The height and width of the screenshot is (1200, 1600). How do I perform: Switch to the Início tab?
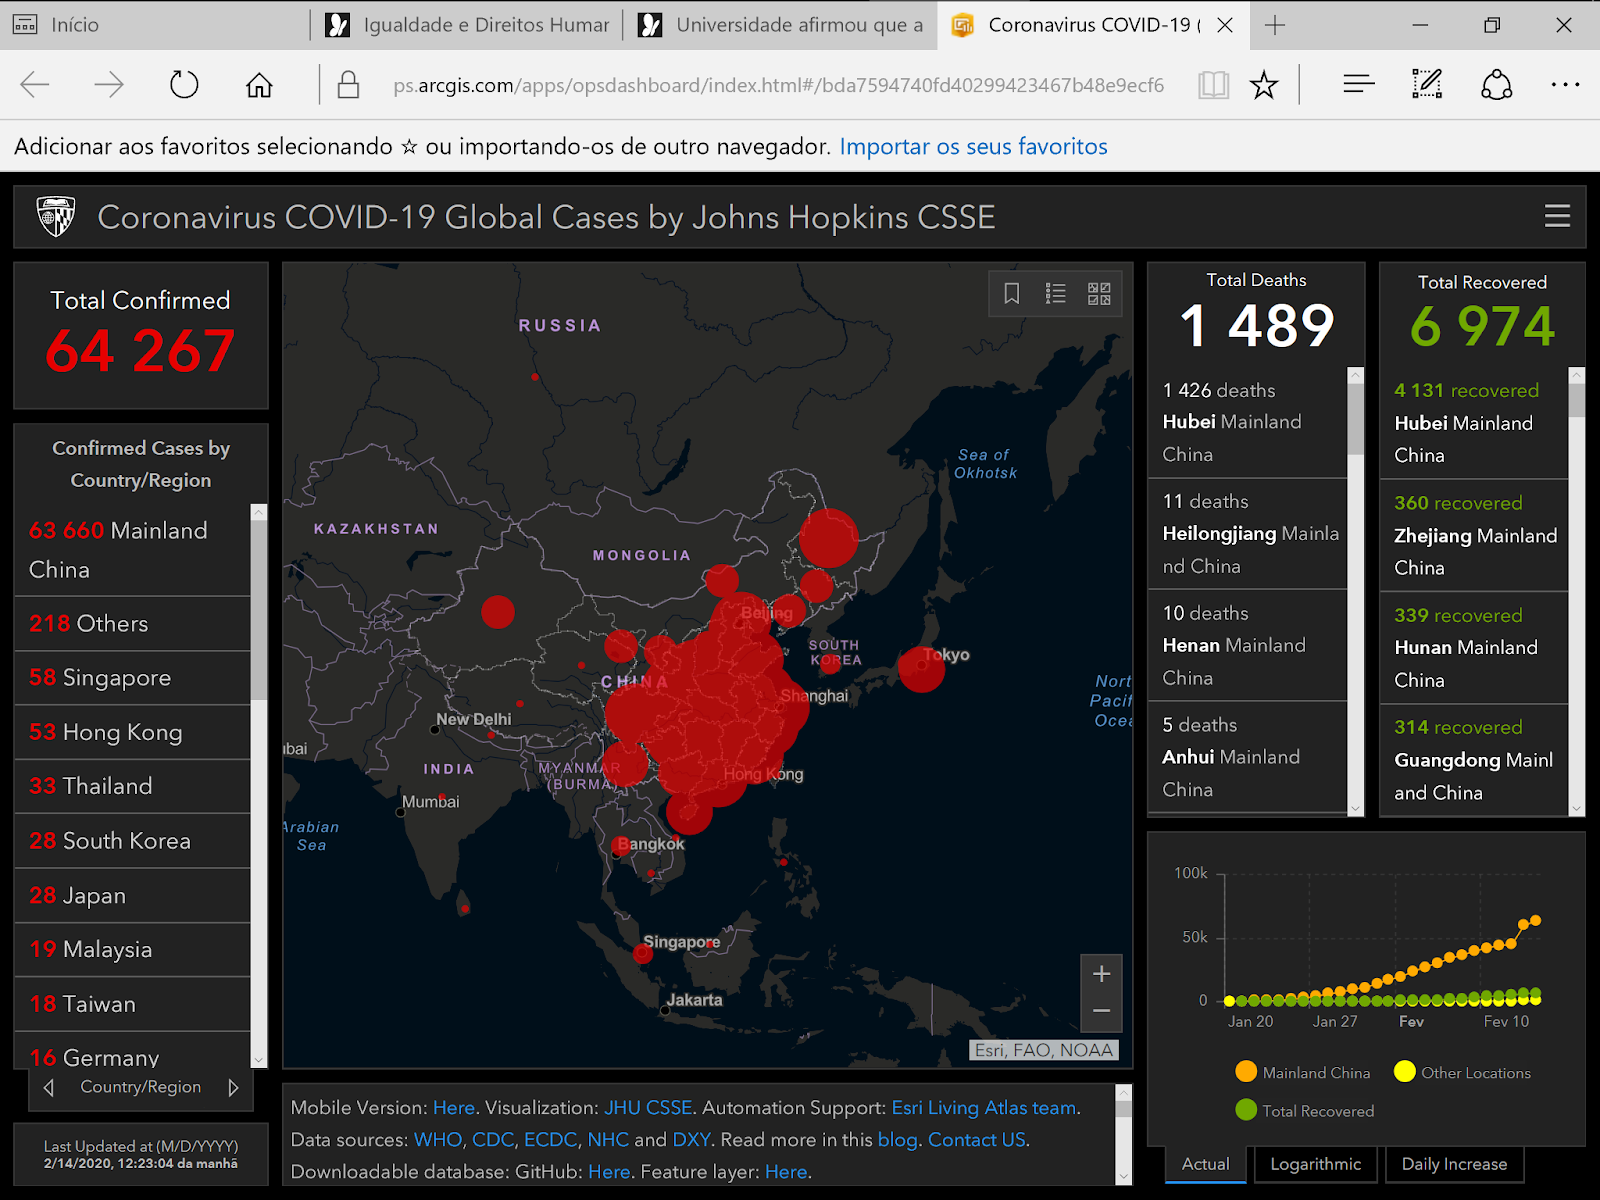156,25
